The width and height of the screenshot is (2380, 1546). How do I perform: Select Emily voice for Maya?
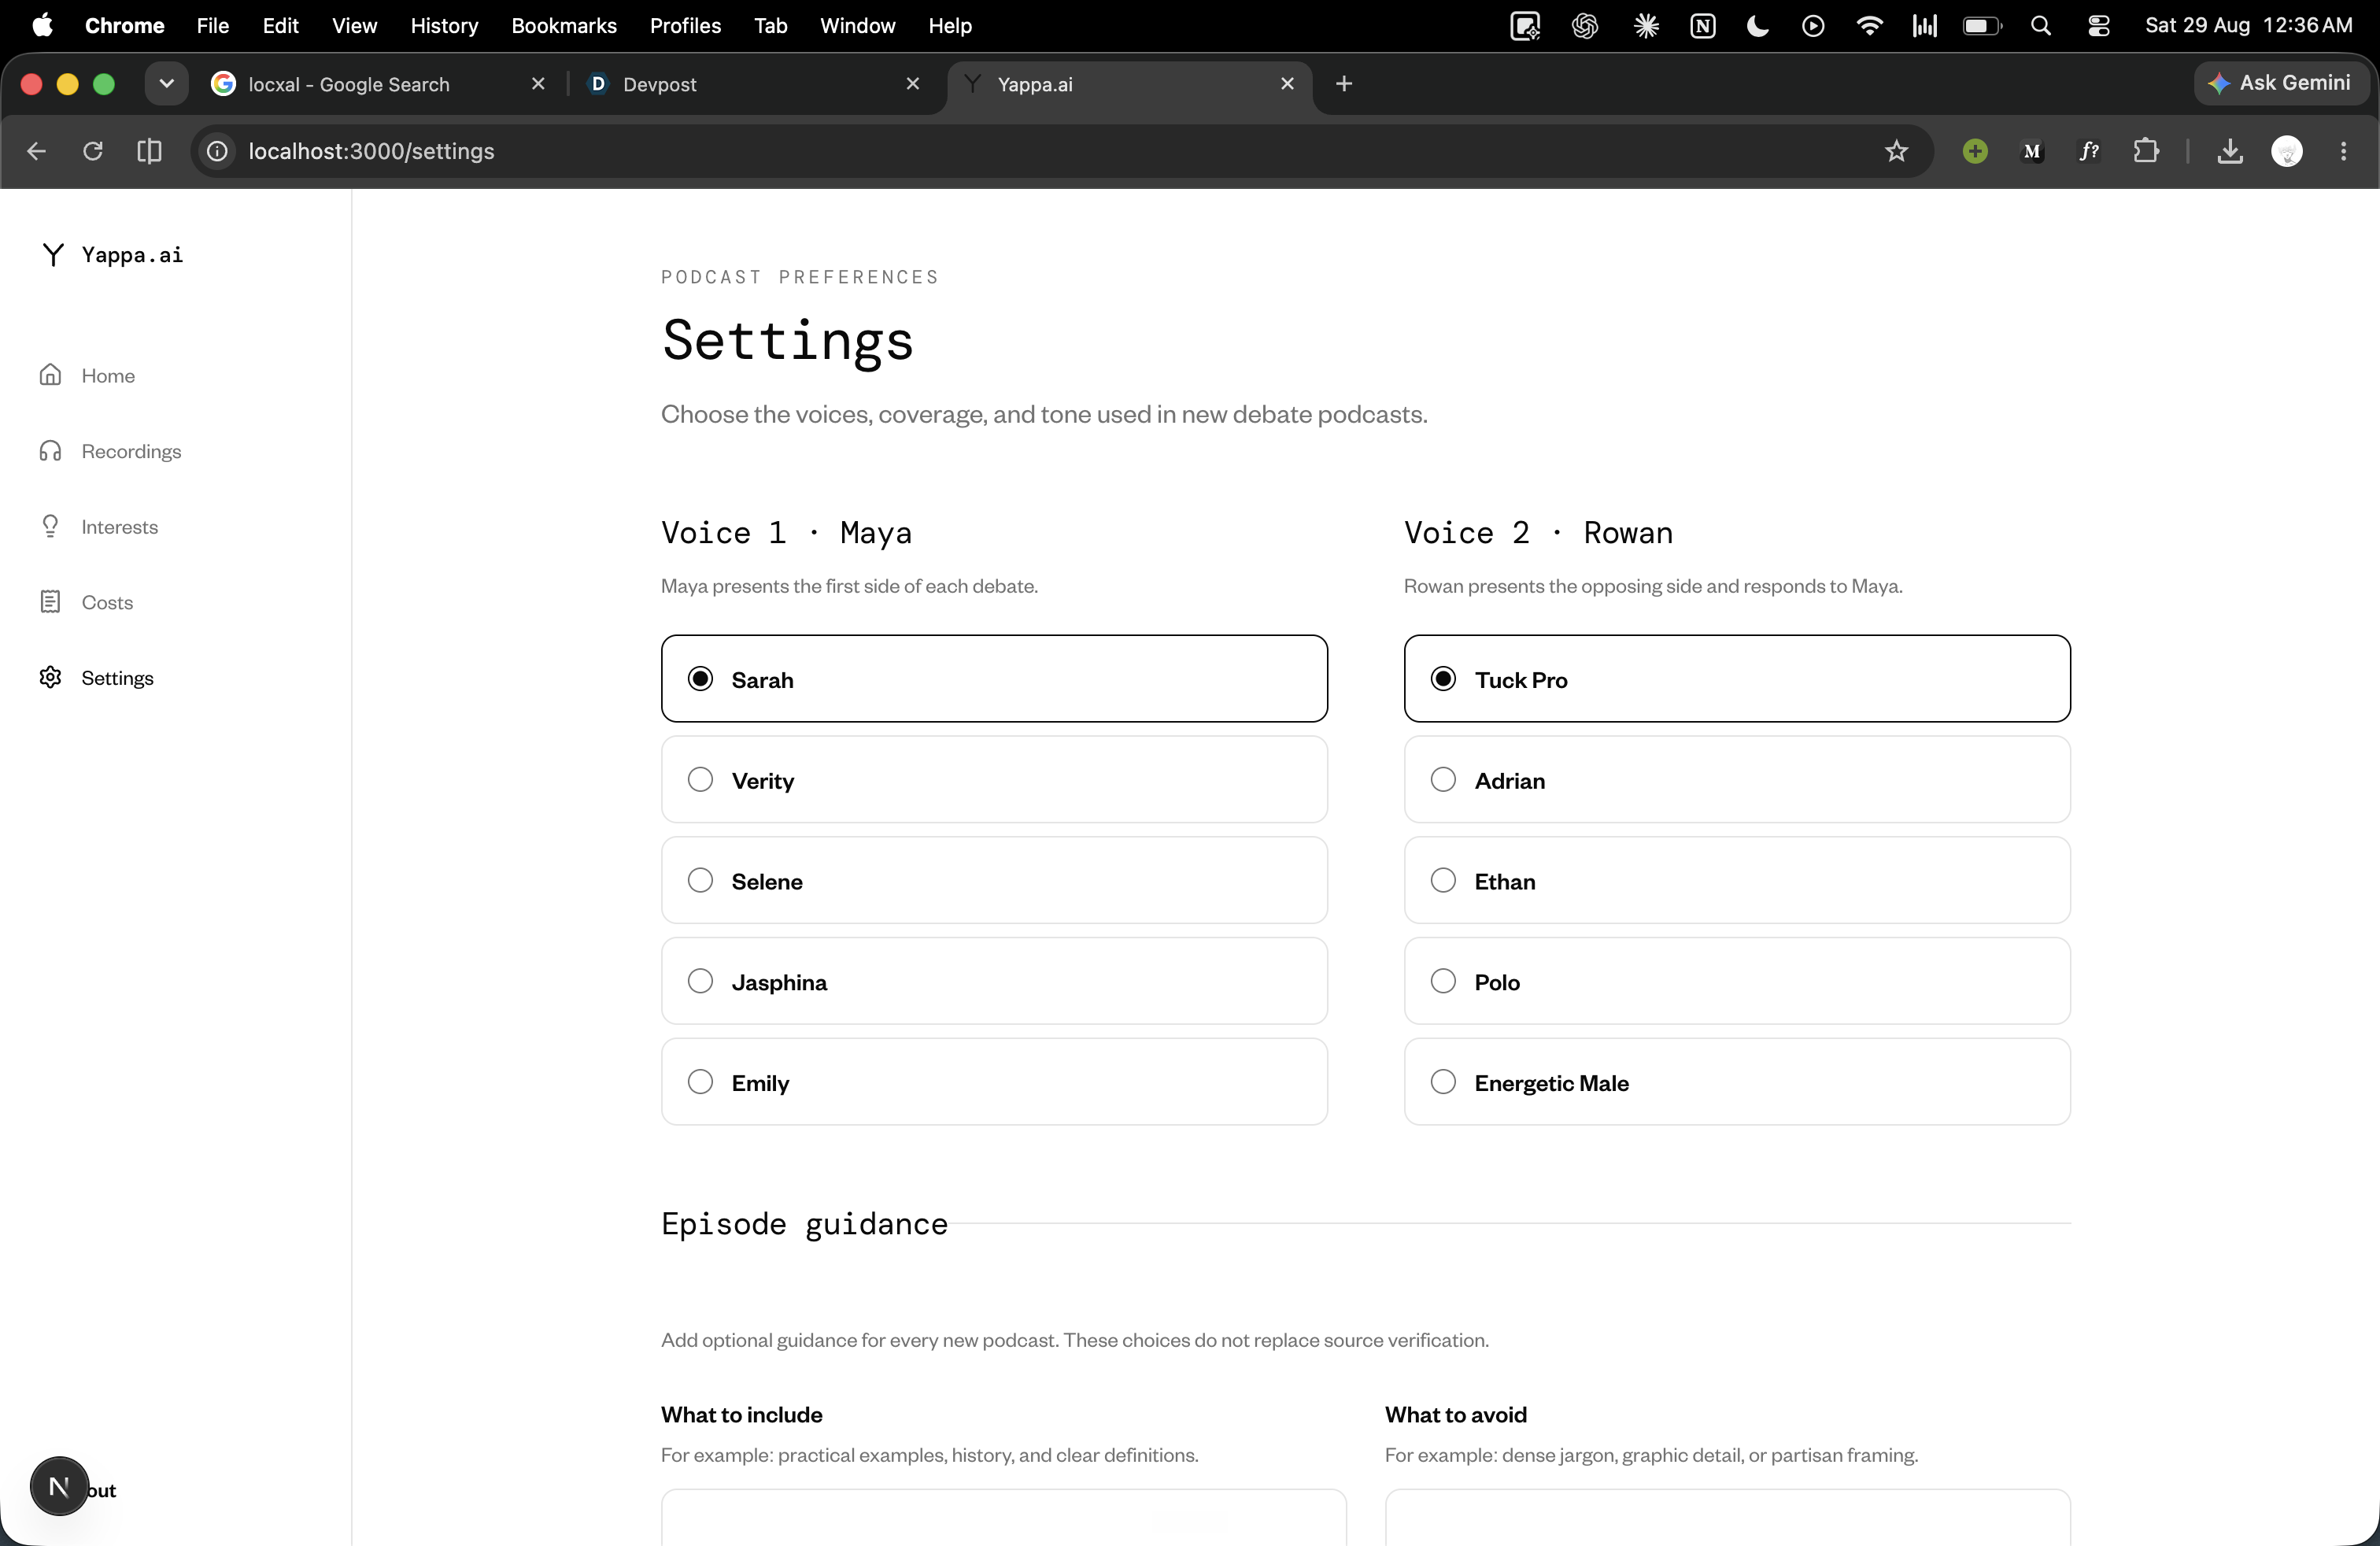(994, 1082)
